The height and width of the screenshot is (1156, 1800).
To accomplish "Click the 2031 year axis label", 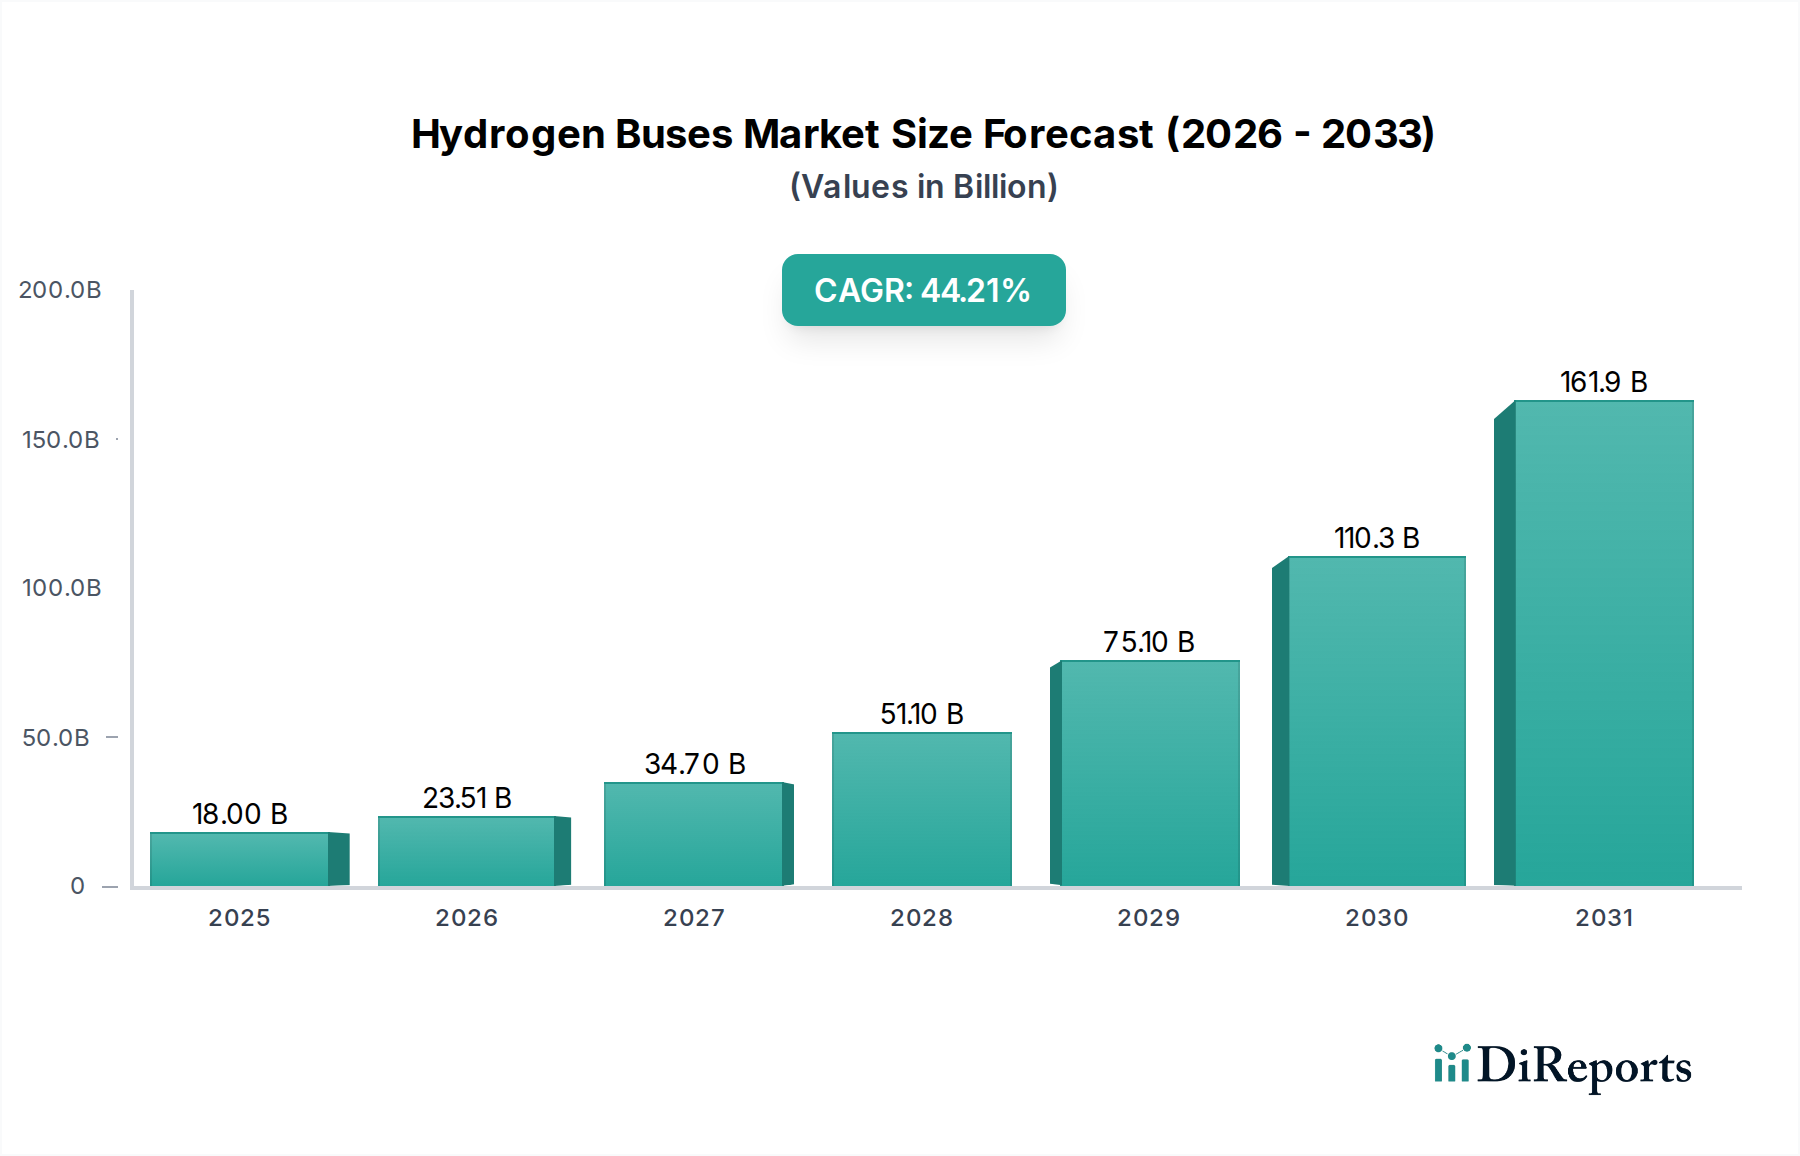I will pos(1603,917).
